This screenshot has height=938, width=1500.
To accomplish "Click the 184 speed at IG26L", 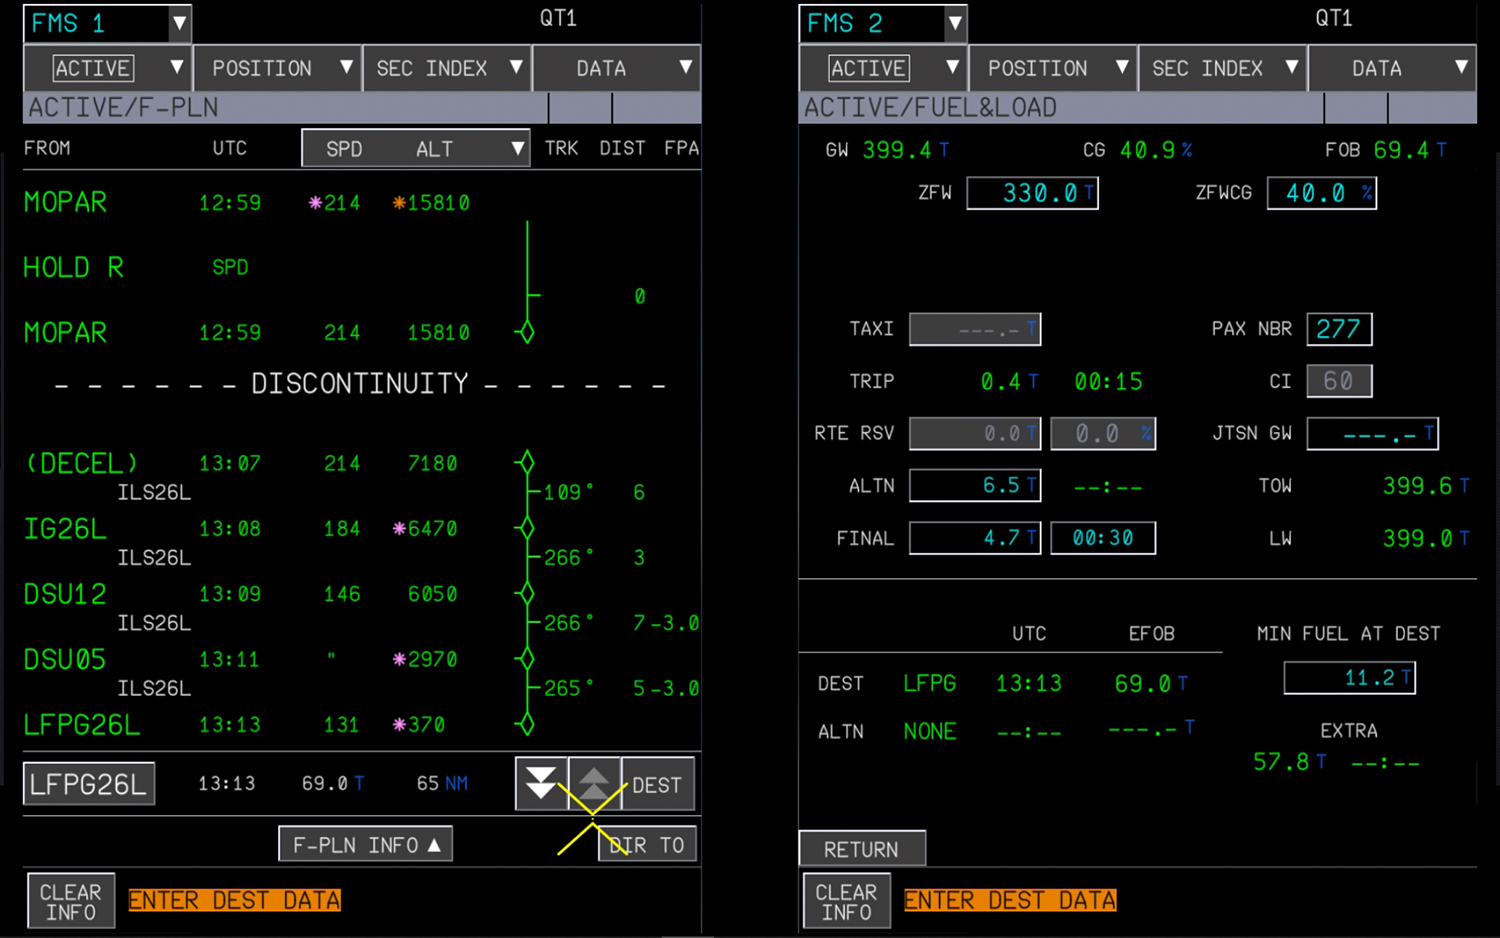I will click(x=342, y=529).
